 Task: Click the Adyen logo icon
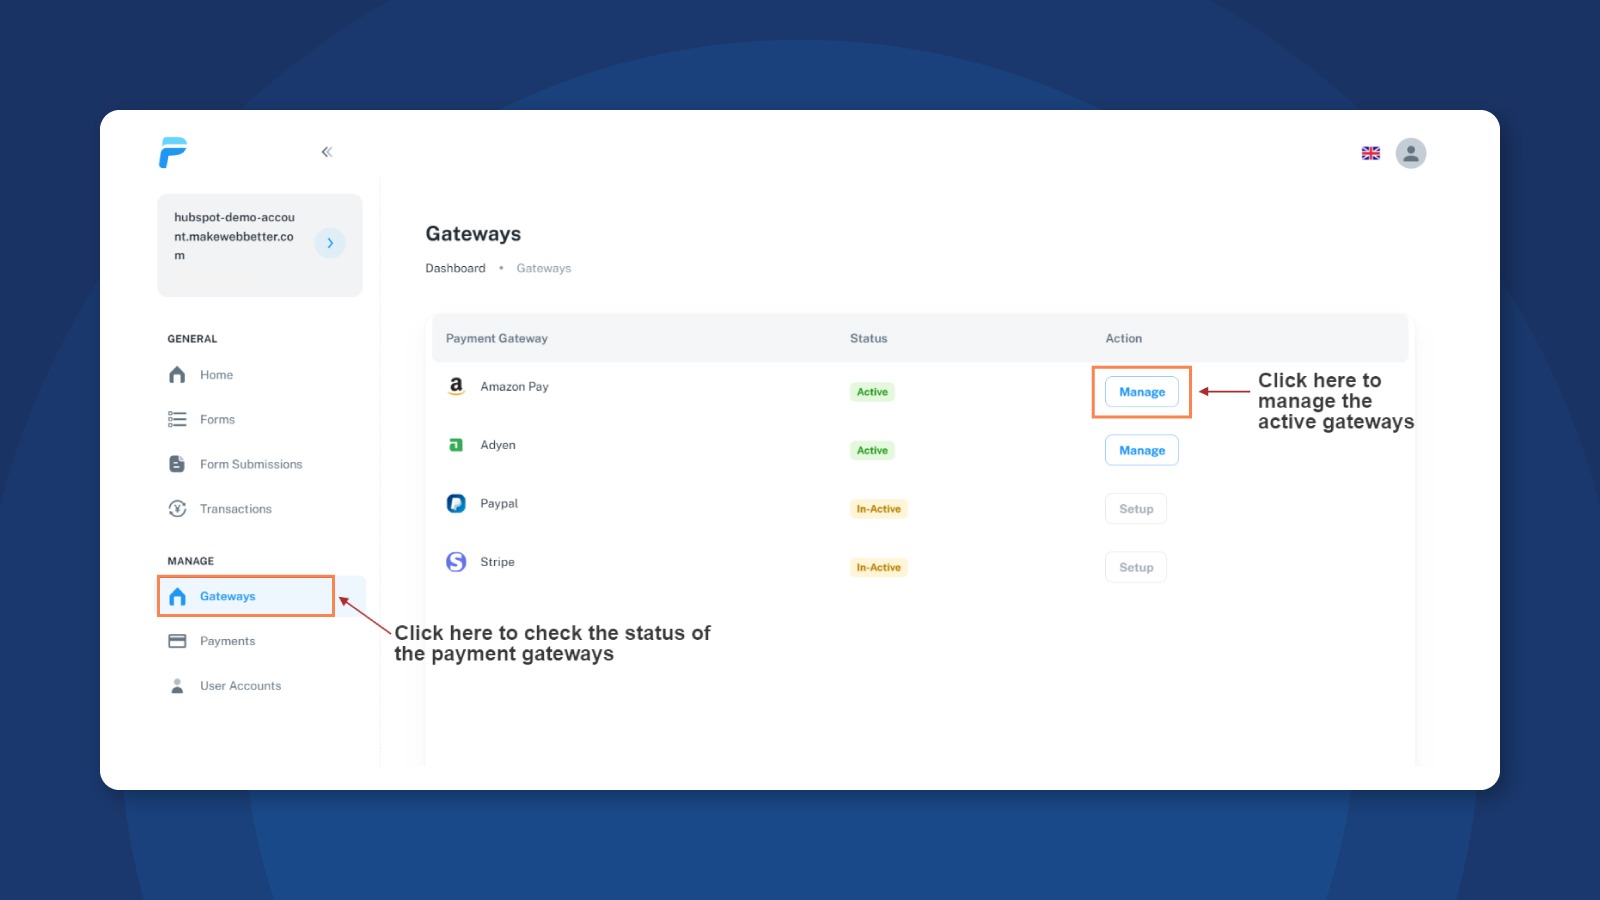pos(456,445)
